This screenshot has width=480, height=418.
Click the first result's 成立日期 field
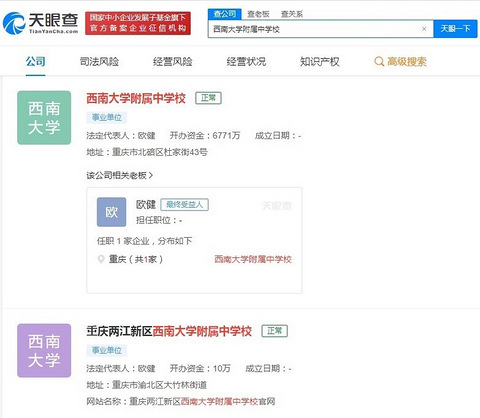(278, 136)
